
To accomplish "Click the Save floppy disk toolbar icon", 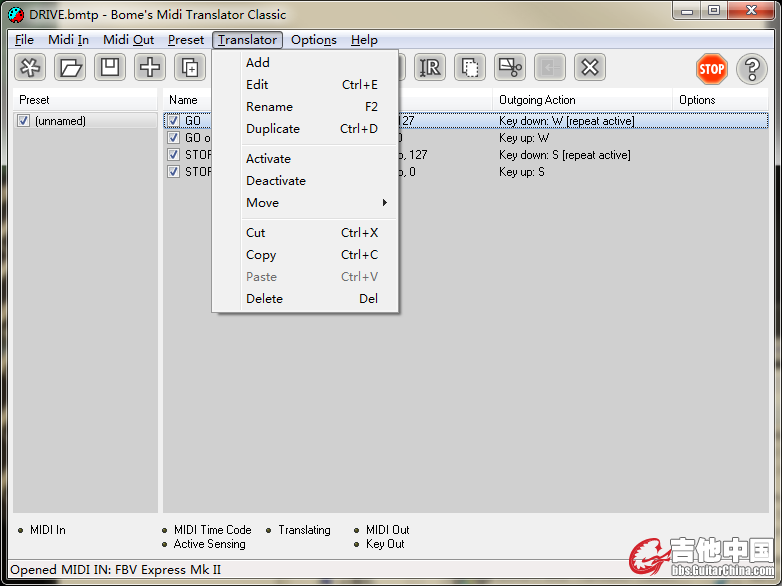I will click(110, 67).
